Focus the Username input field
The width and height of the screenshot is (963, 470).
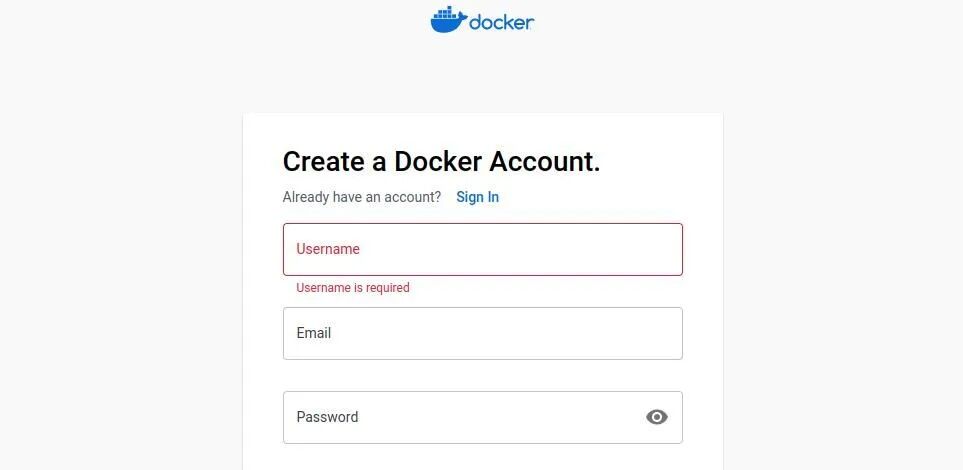(482, 249)
